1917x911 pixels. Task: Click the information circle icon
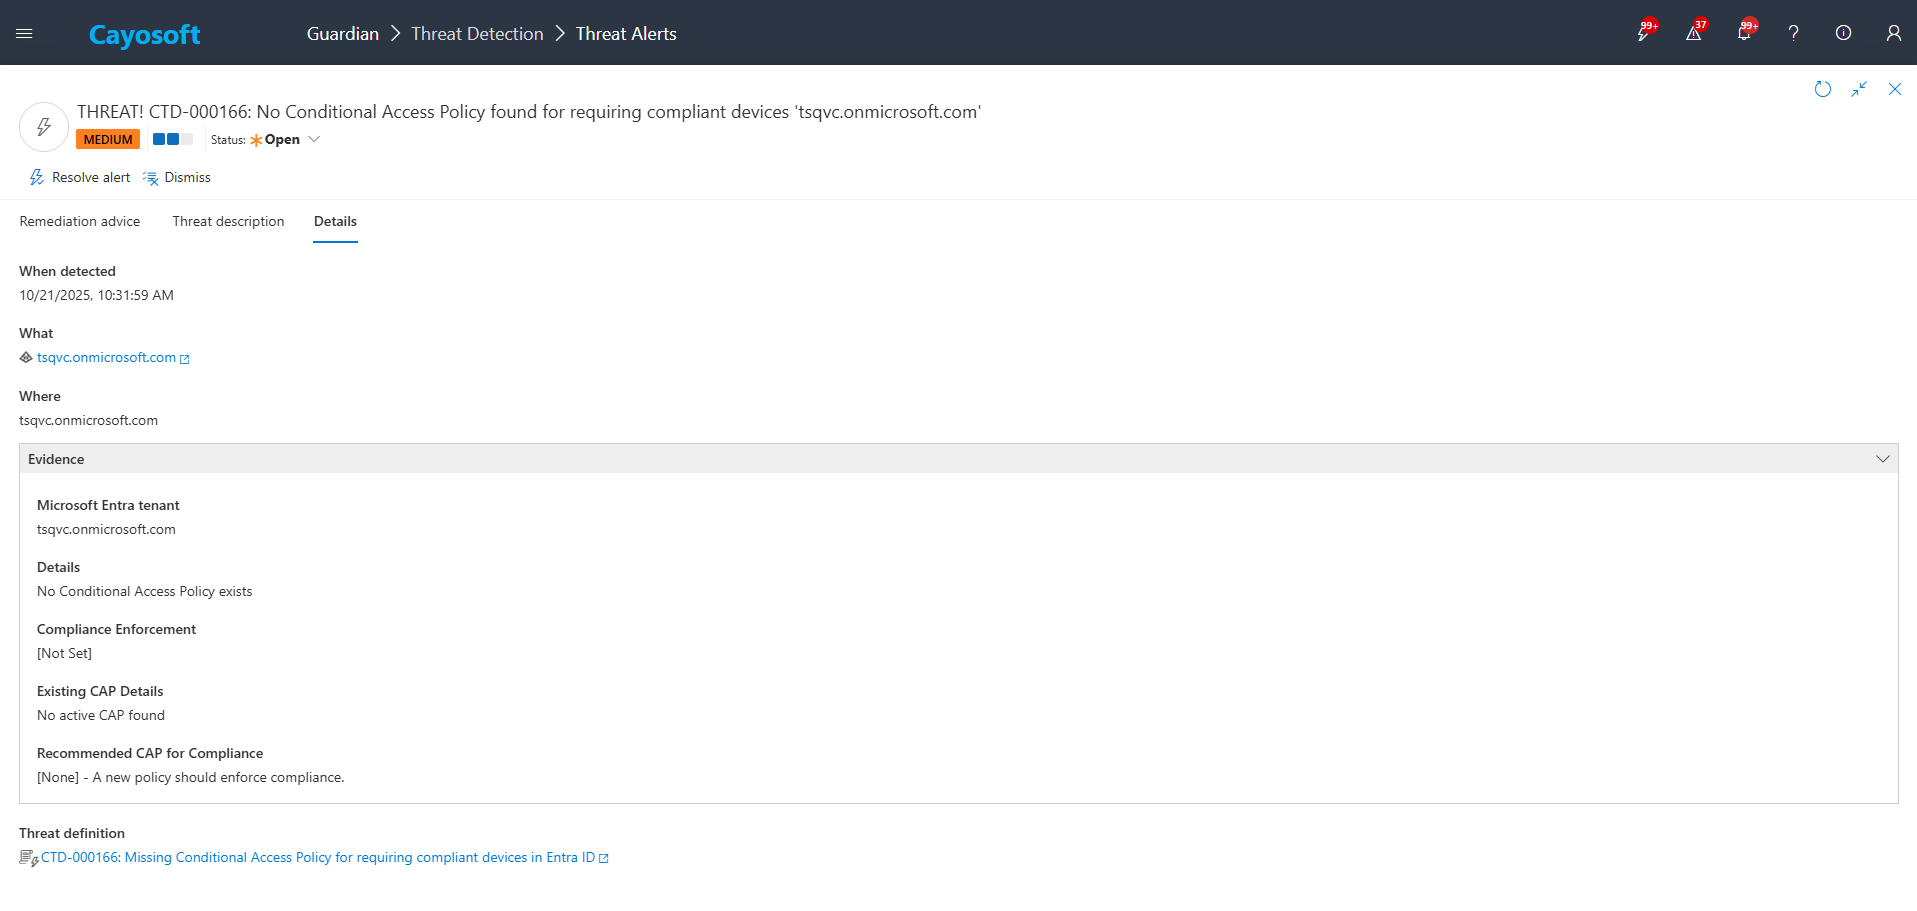point(1843,33)
